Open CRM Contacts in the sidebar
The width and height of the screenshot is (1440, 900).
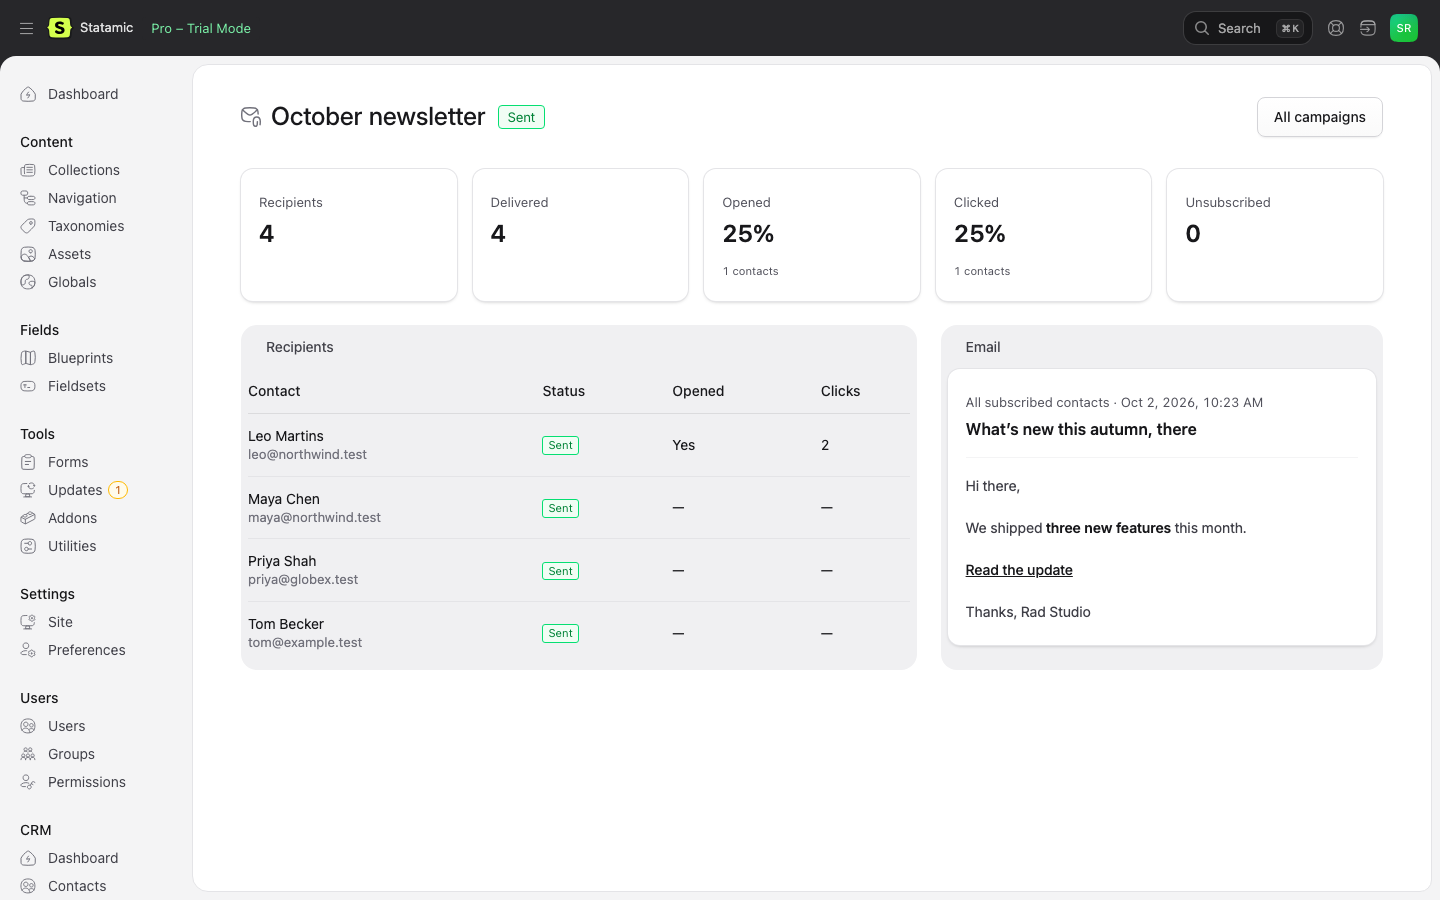pyautogui.click(x=77, y=886)
